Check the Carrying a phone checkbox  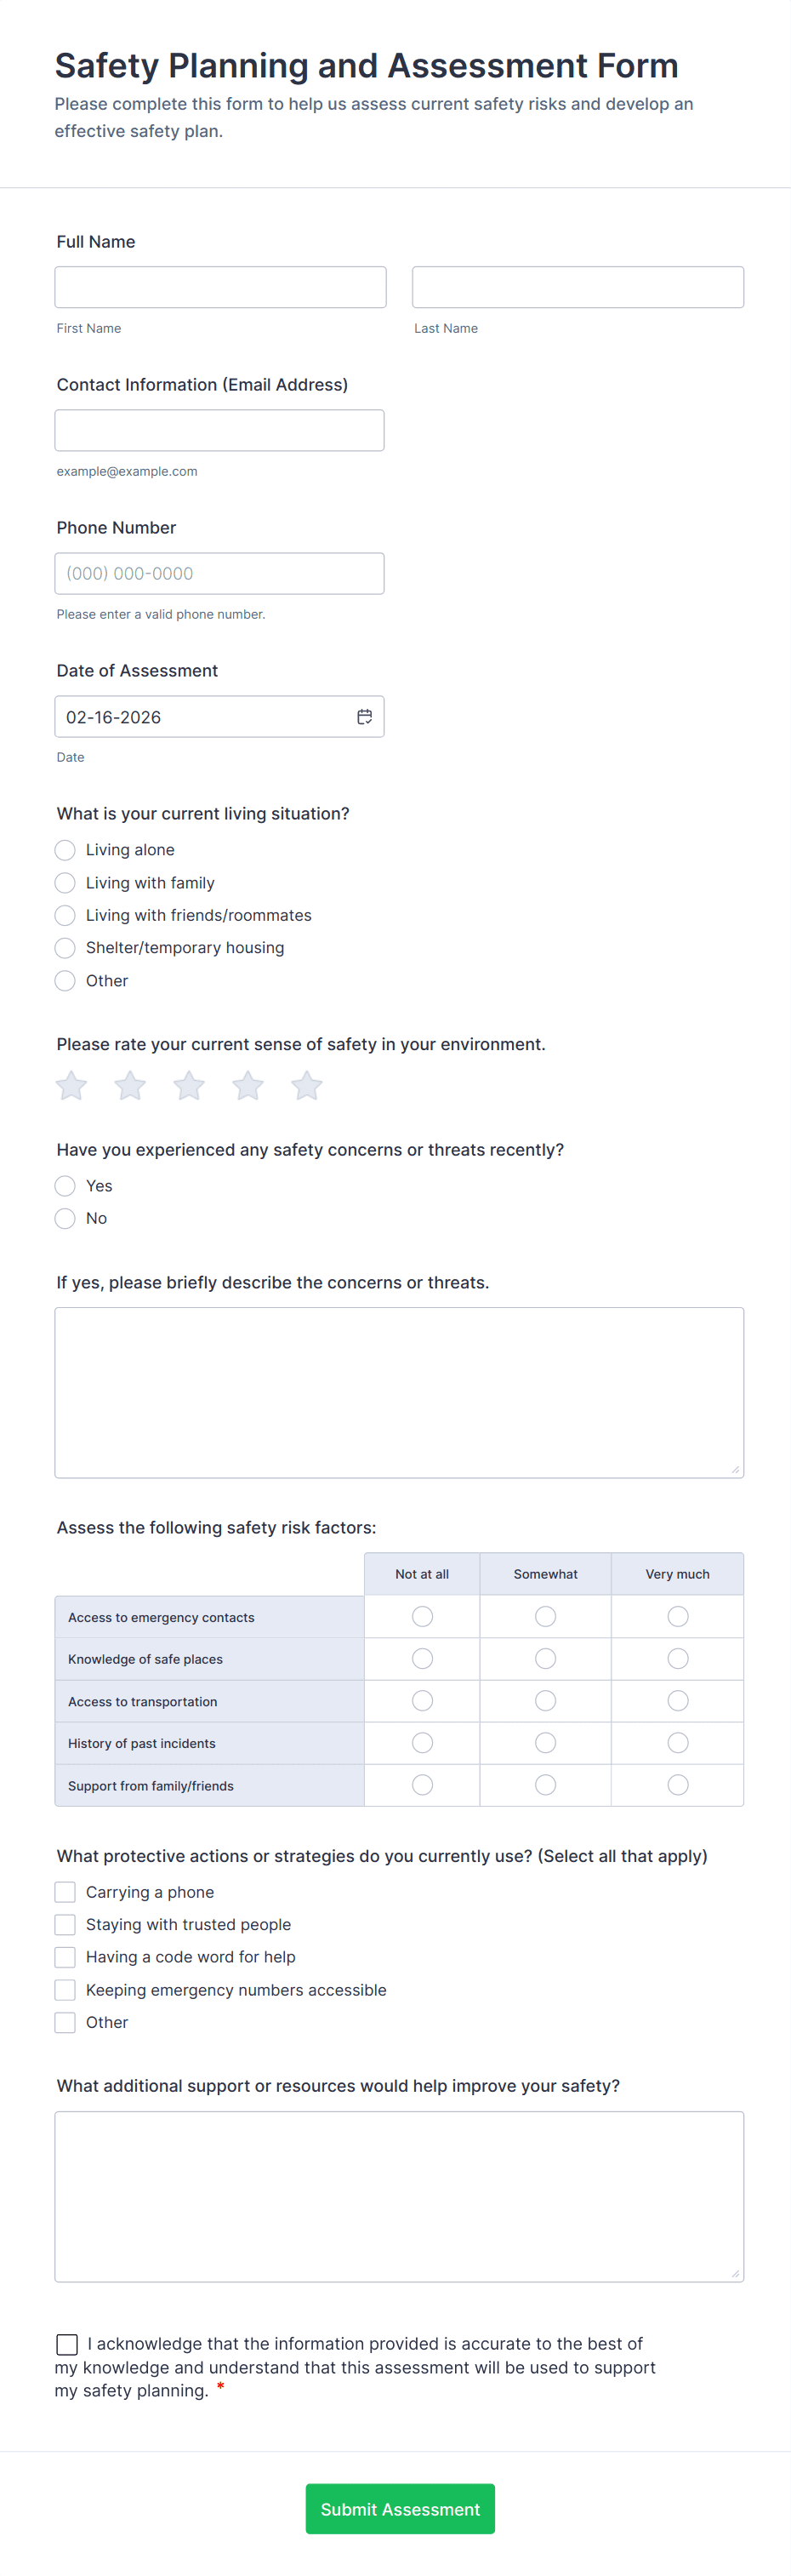click(65, 1892)
